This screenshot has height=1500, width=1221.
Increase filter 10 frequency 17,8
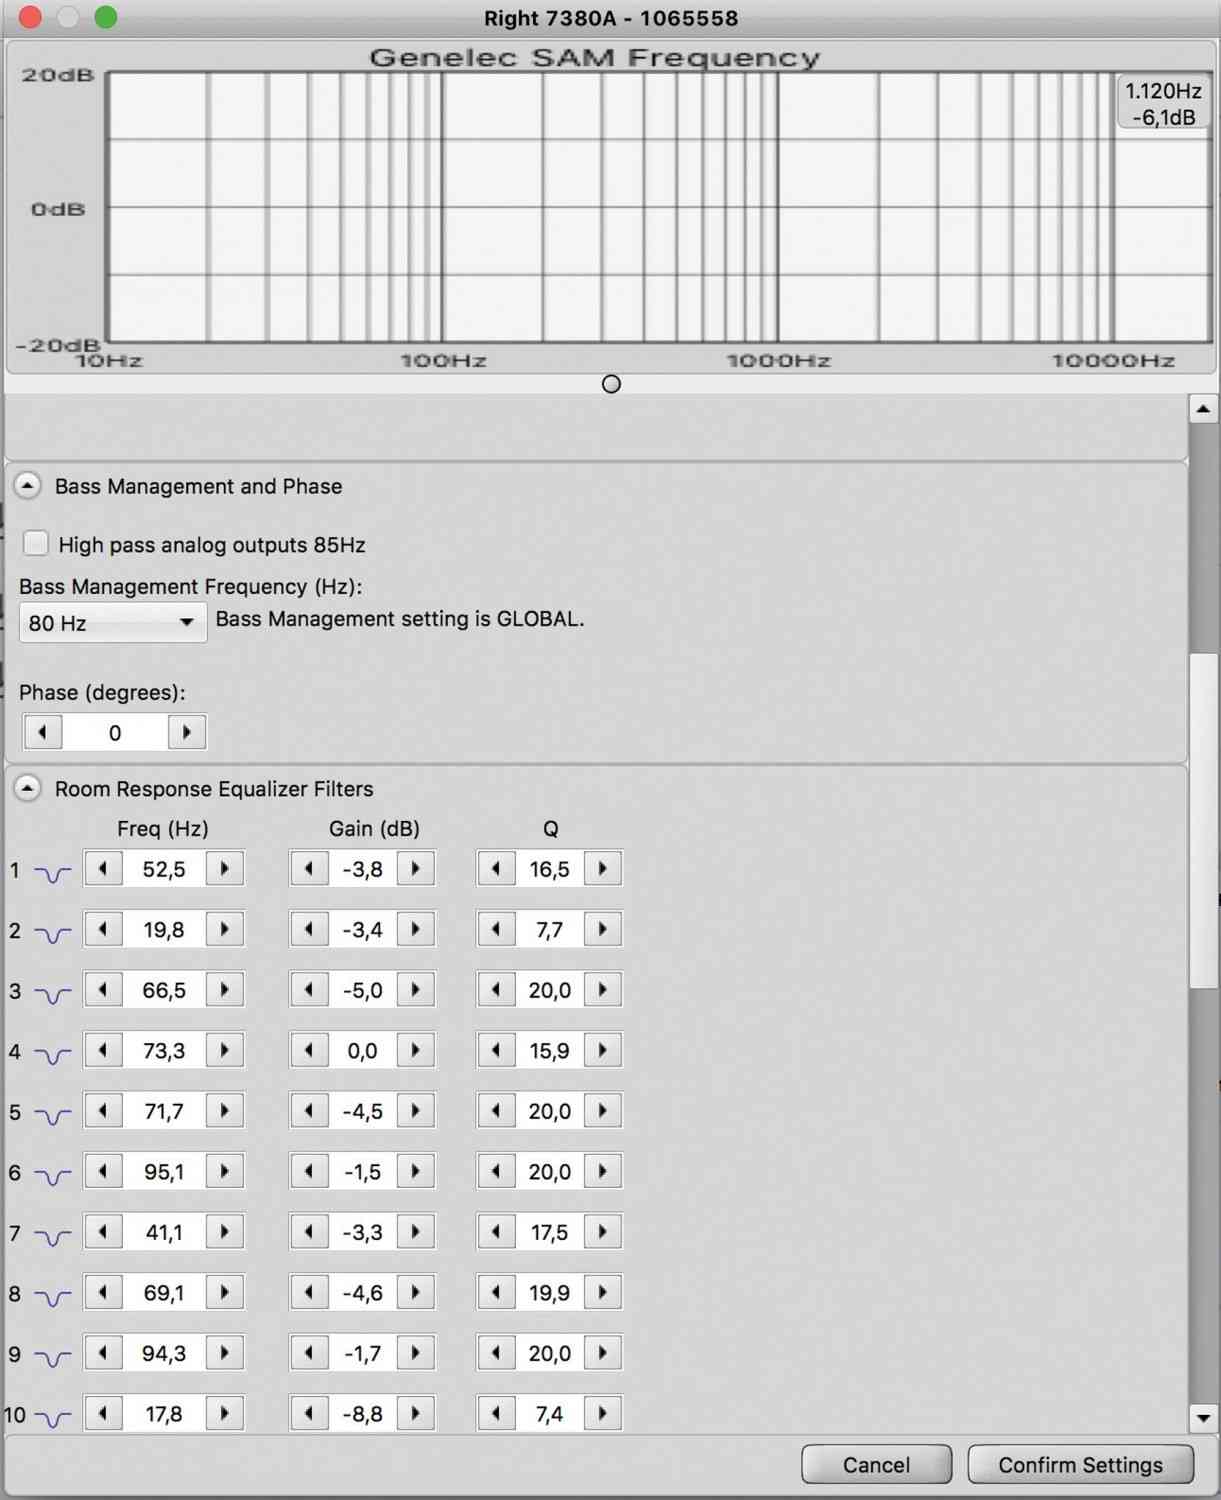pyautogui.click(x=225, y=1413)
